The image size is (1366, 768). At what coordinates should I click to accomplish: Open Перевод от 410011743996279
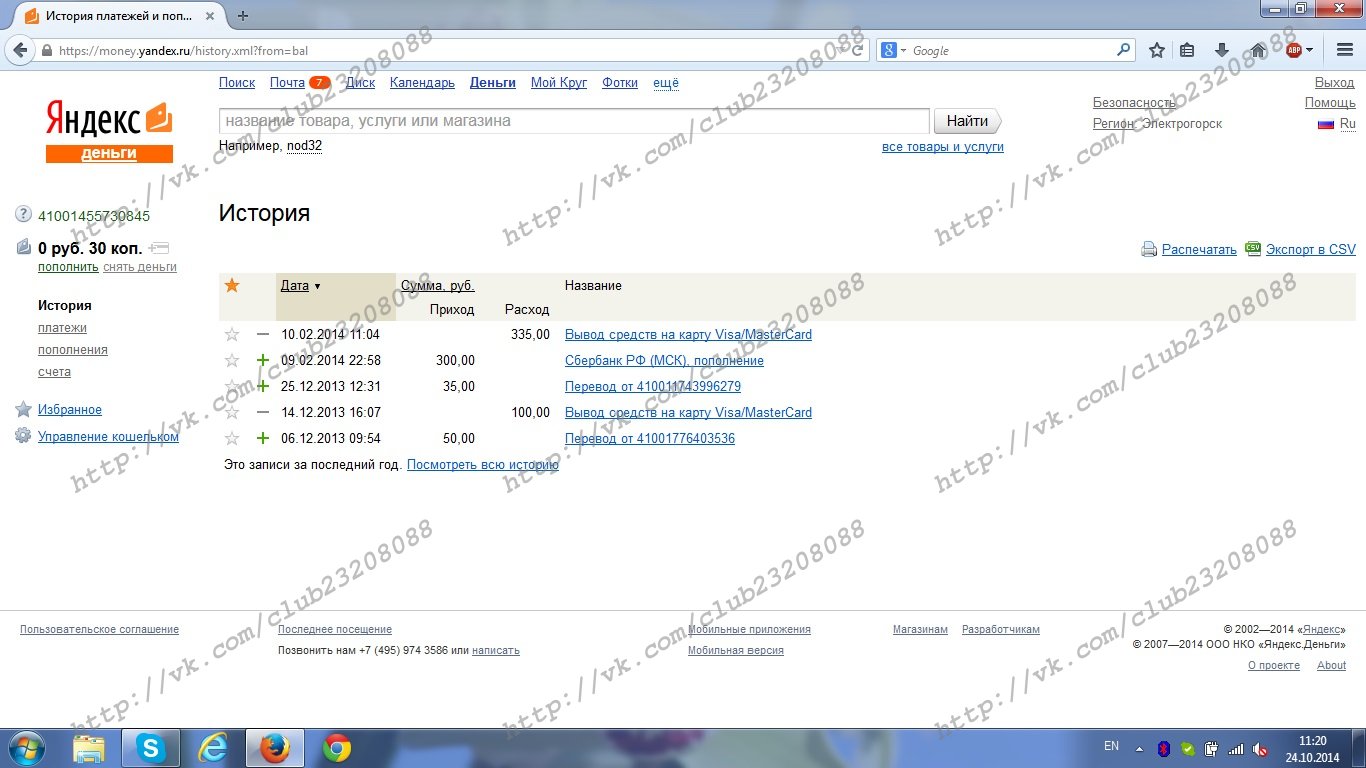coord(653,387)
